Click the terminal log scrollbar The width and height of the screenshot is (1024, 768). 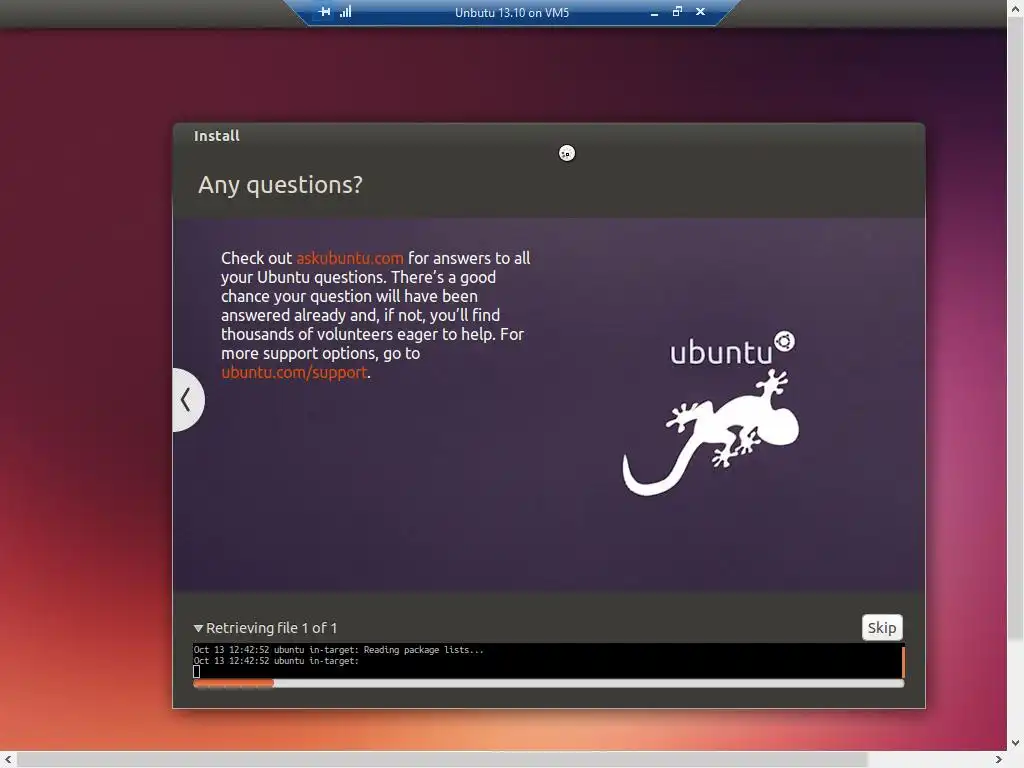click(x=903, y=662)
